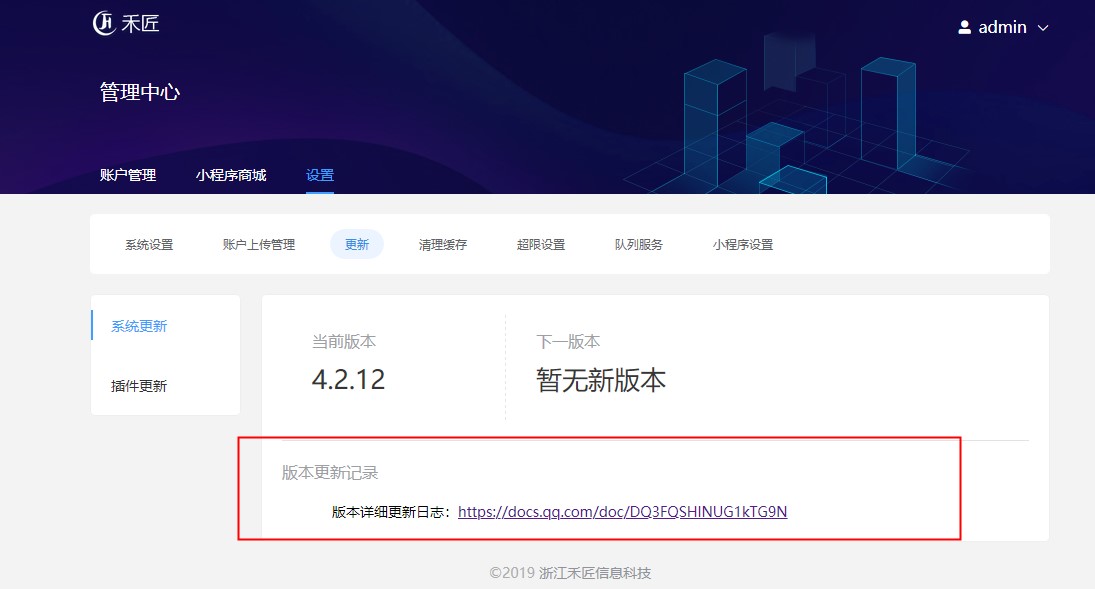Select 系统更新 in the sidebar
Screen dimensions: 1095x589
point(138,325)
